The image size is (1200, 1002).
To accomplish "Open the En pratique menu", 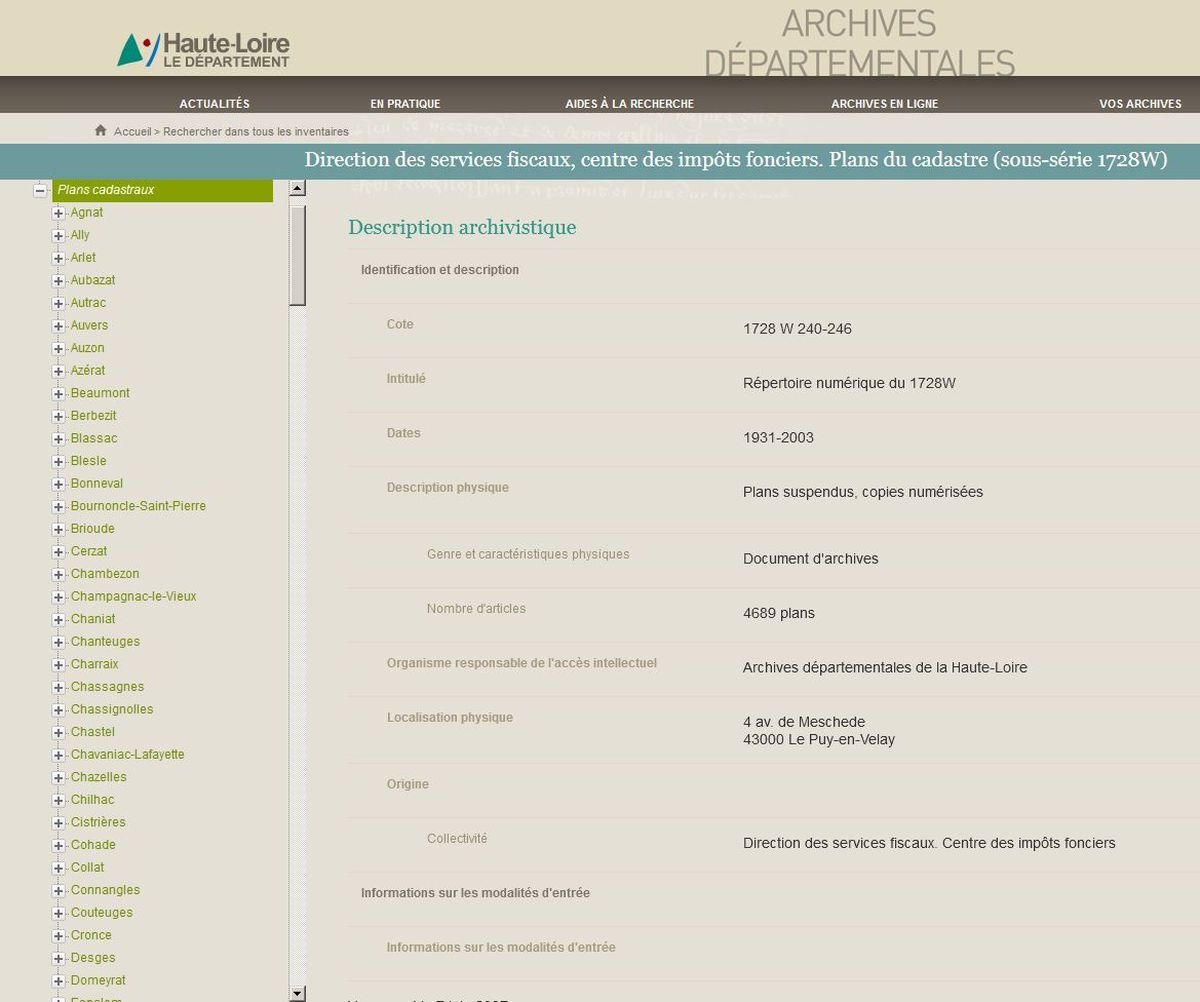I will tap(405, 104).
